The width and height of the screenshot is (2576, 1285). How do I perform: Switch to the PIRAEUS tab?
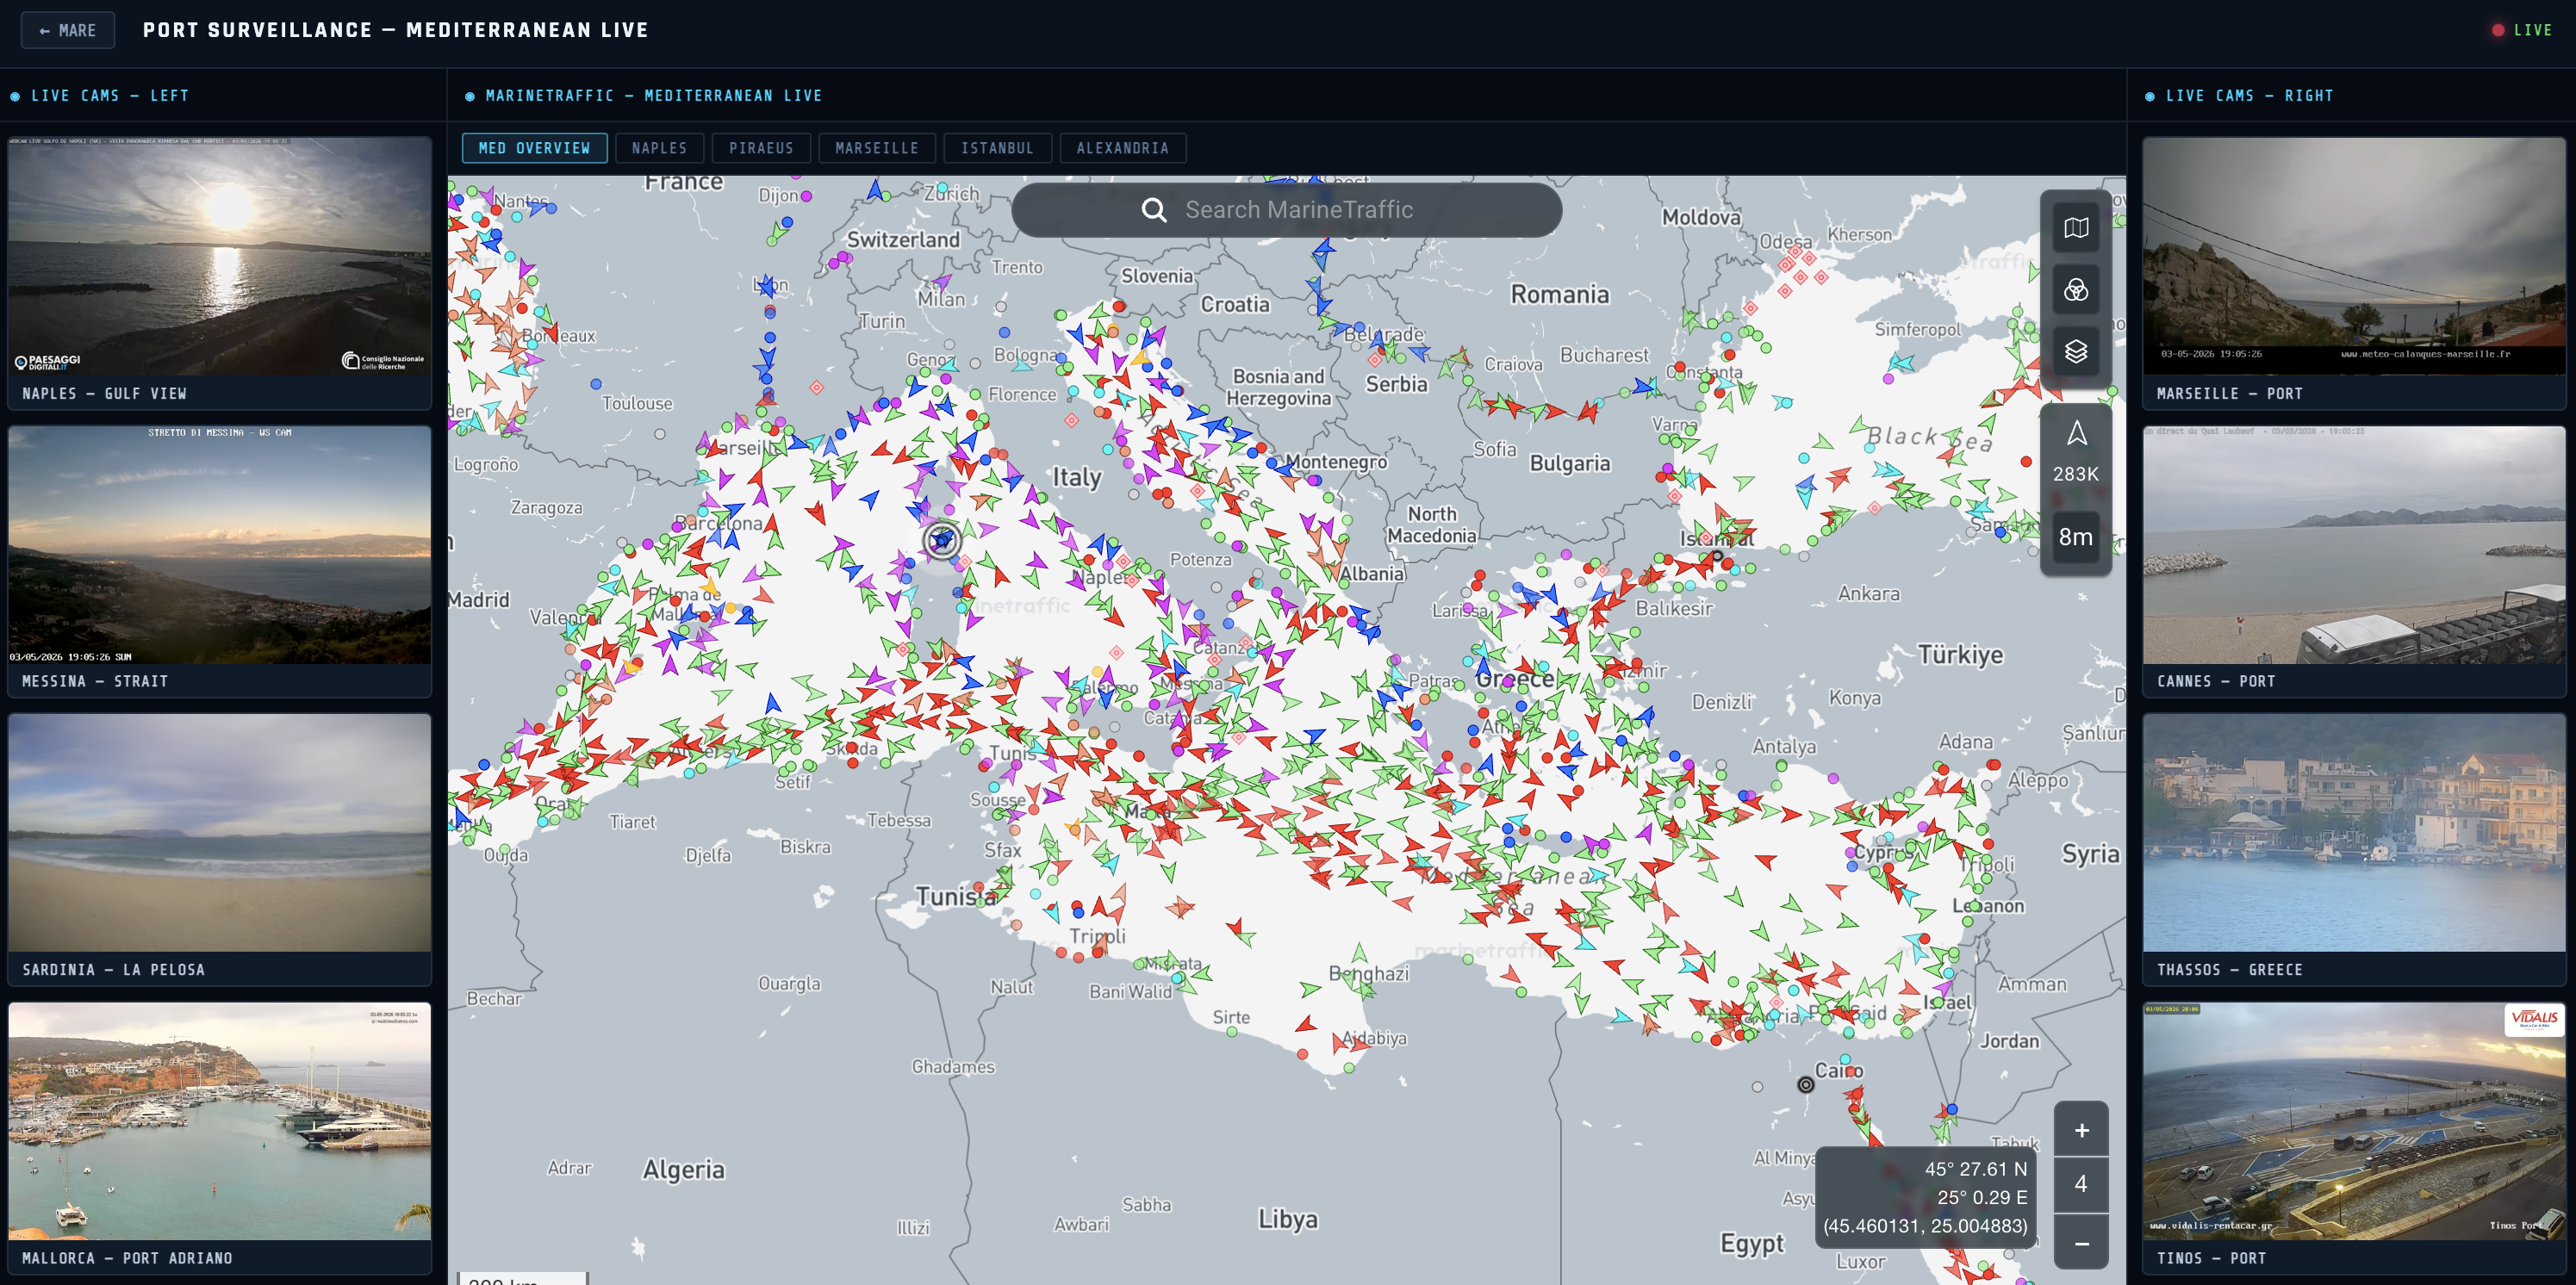761,148
